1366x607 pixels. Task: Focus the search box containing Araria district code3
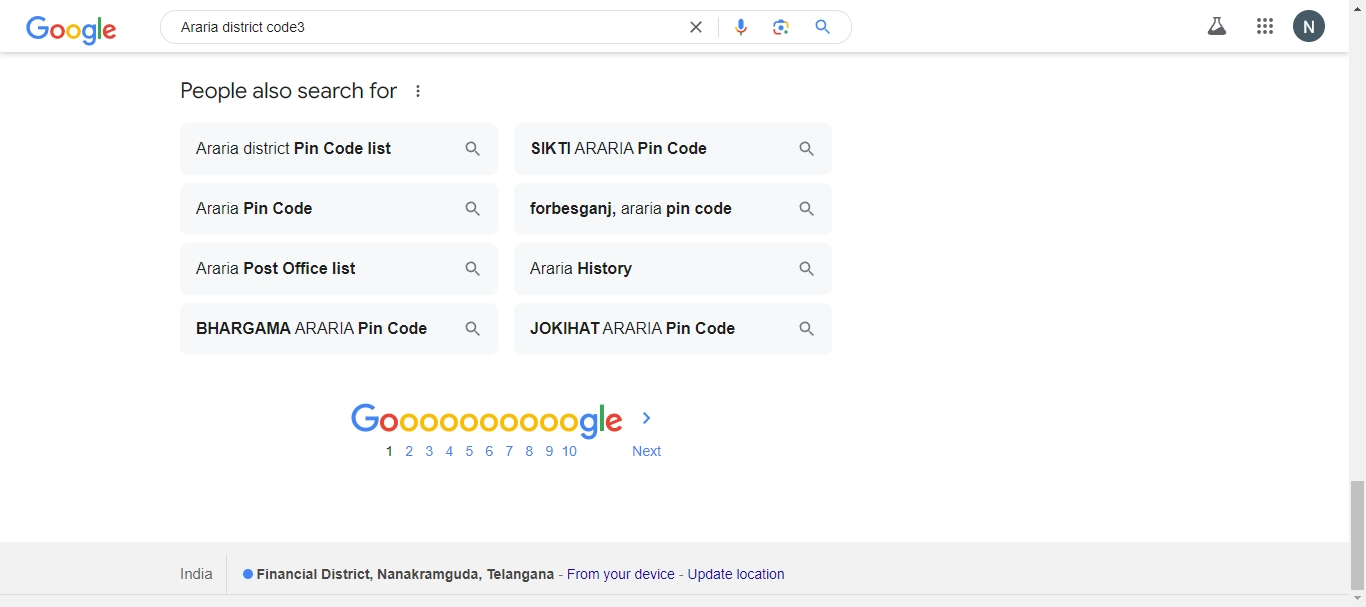click(428, 27)
